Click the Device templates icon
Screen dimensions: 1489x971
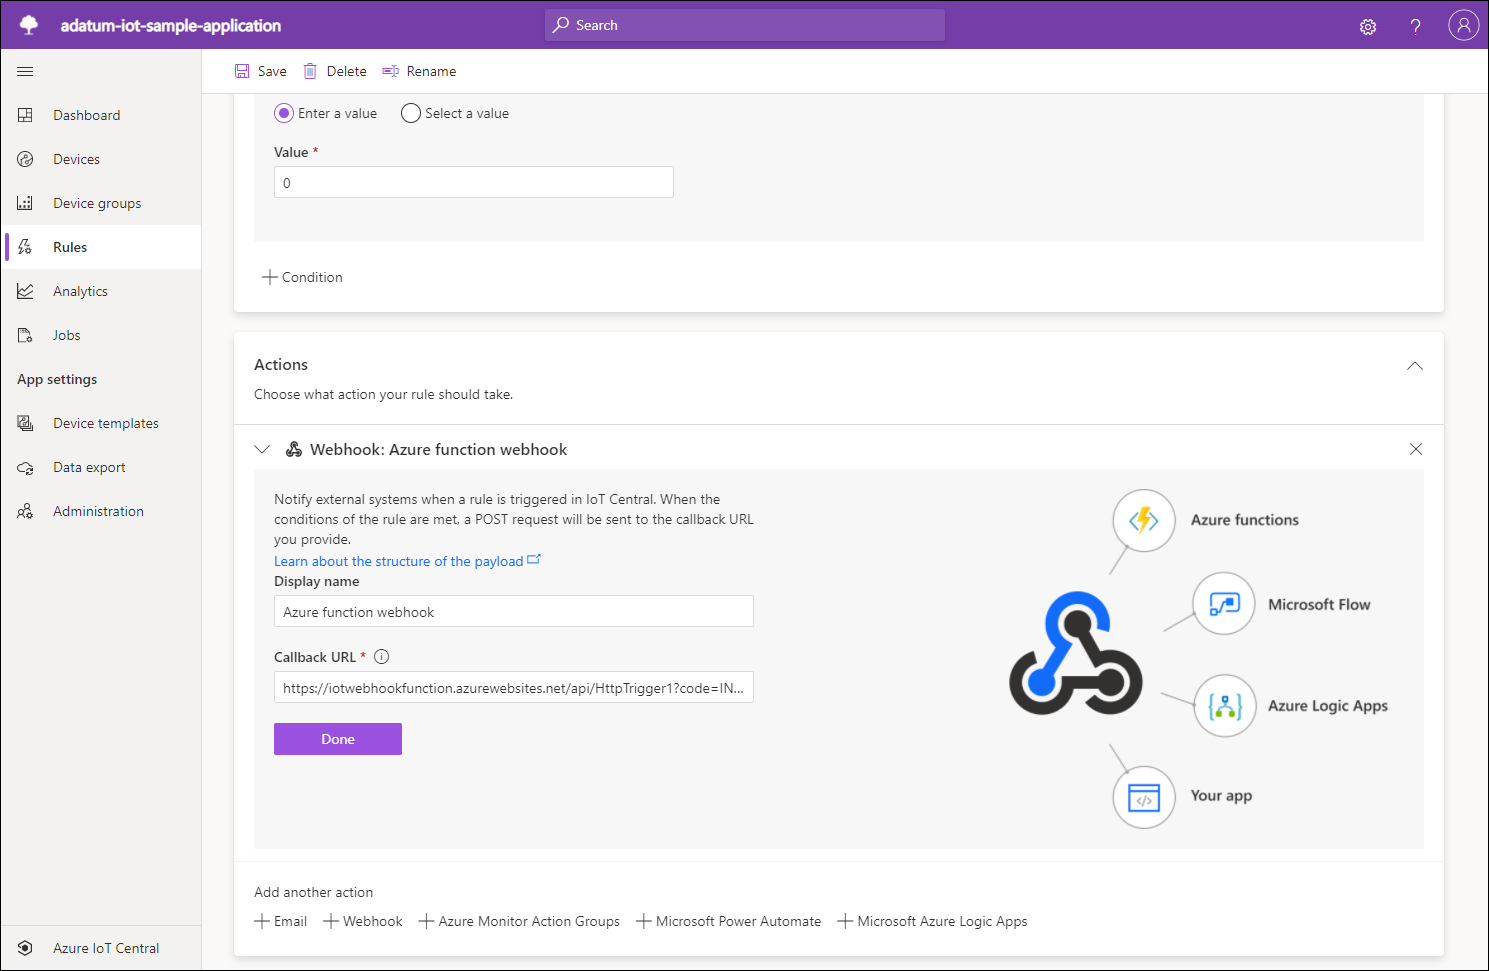(x=26, y=423)
